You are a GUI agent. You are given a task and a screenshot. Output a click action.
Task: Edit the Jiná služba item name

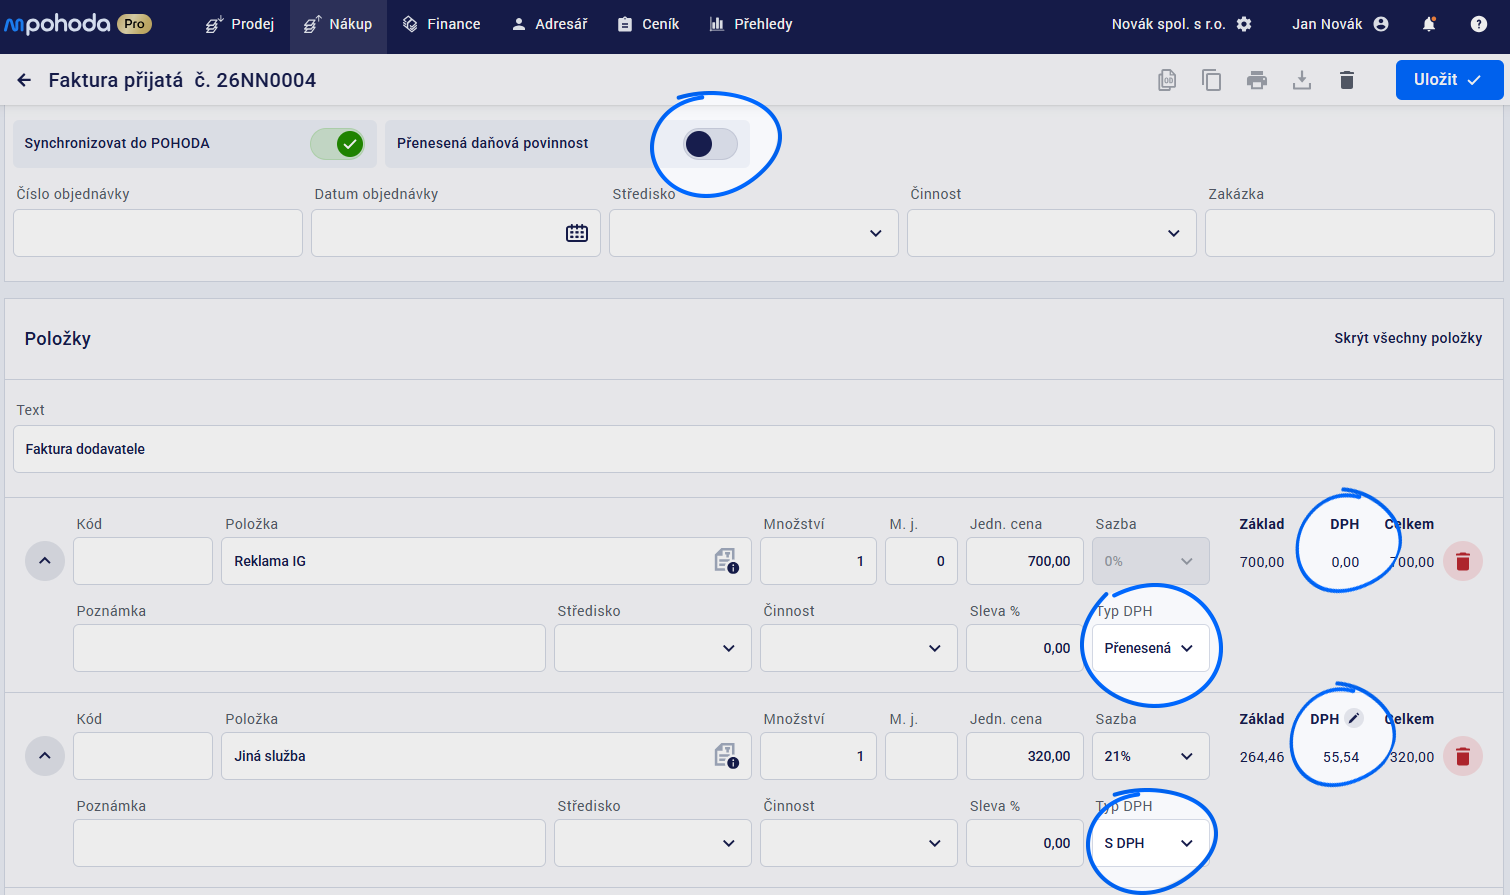point(486,756)
